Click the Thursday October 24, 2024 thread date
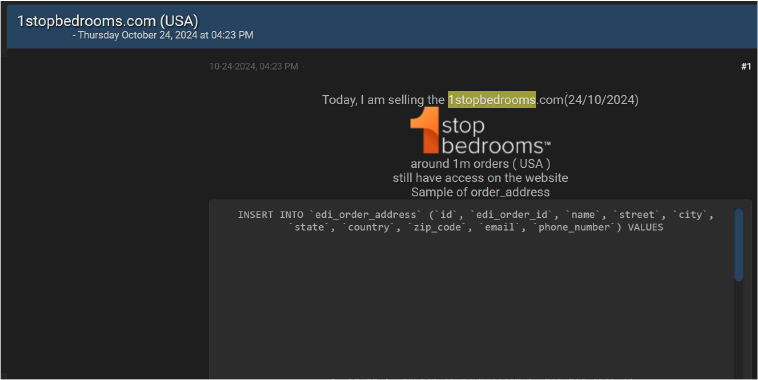 pyautogui.click(x=166, y=35)
